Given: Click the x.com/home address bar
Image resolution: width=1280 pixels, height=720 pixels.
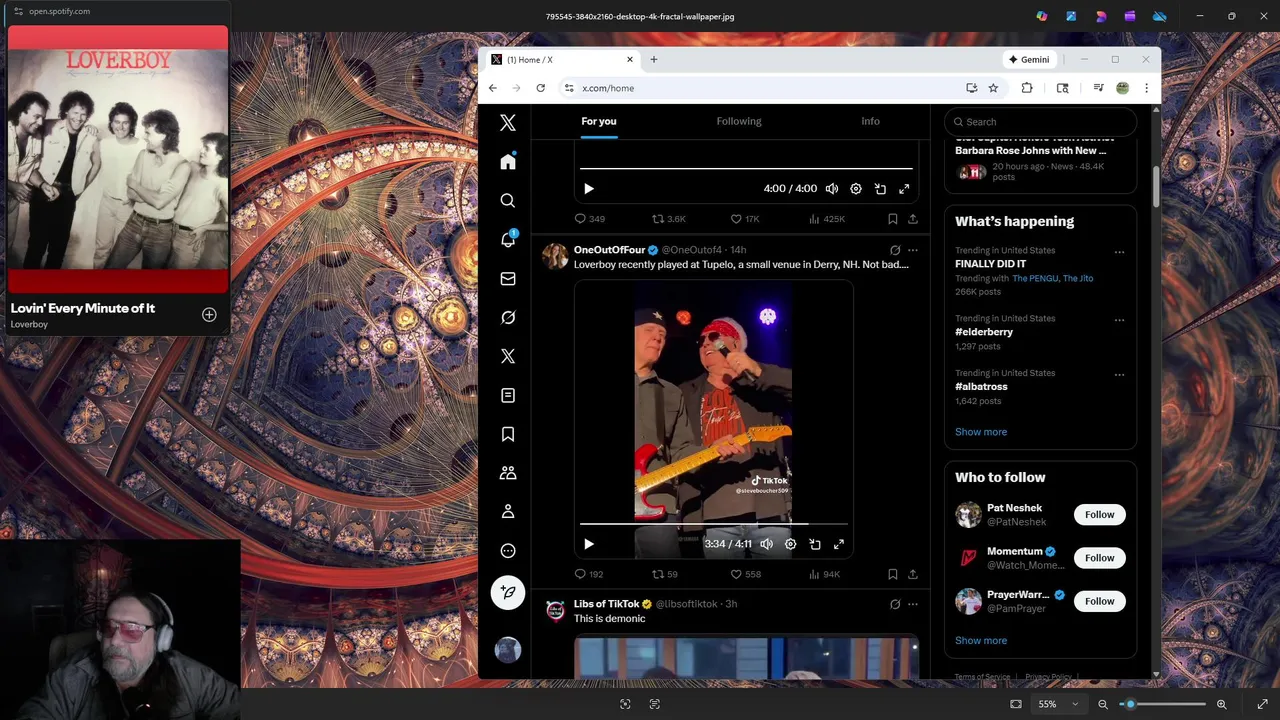Looking at the screenshot, I should pos(760,88).
